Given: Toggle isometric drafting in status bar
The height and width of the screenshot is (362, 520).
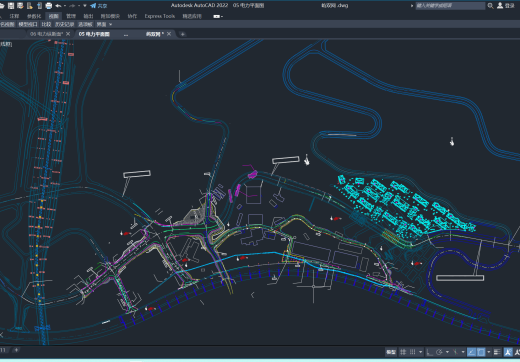Looking at the screenshot, I should pos(455,352).
